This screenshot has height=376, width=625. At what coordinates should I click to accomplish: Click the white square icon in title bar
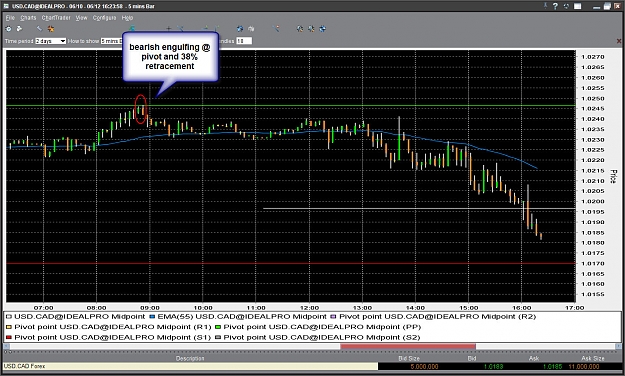[x=577, y=6]
